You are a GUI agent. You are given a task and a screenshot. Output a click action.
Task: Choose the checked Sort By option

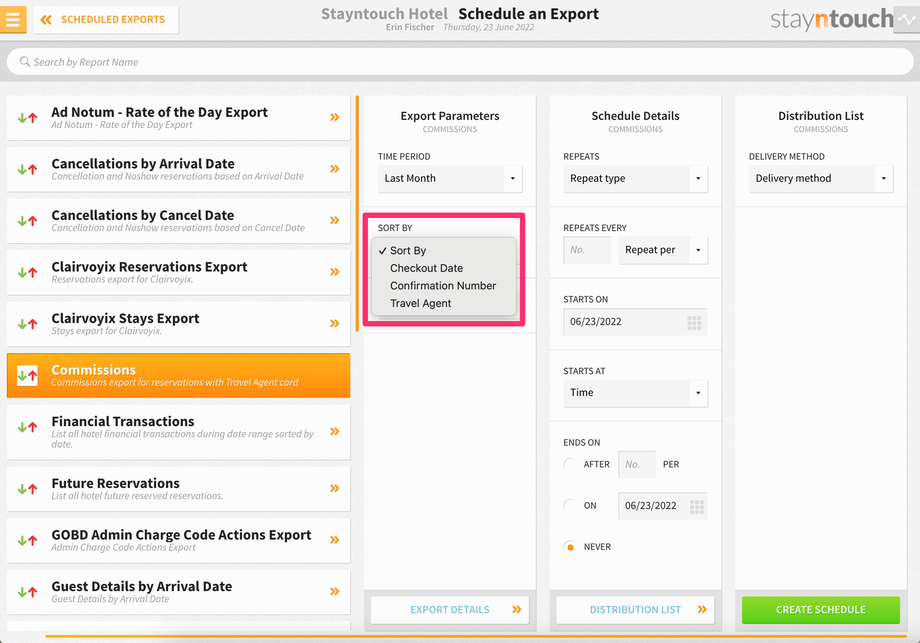444,251
